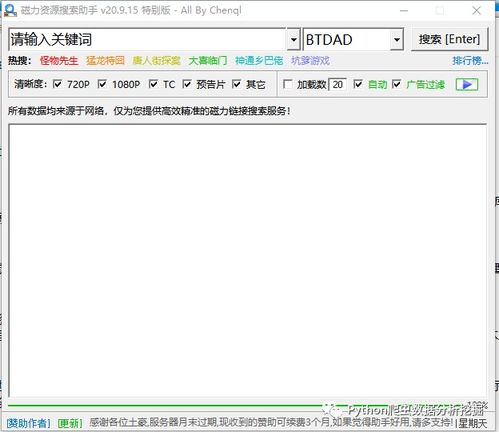Toggle the 预告片 checkbox
Image resolution: width=499 pixels, height=432 pixels.
pos(187,84)
